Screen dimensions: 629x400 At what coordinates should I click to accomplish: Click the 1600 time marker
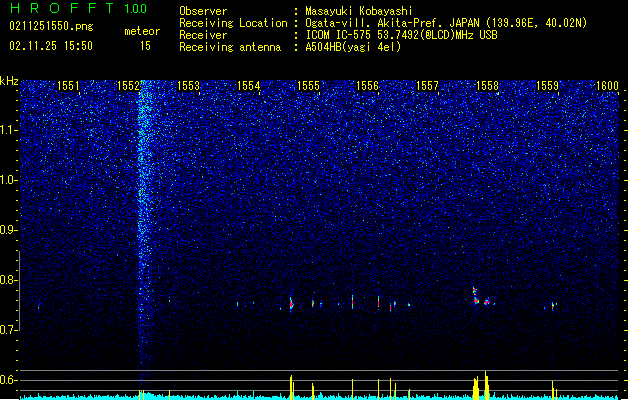coord(607,86)
